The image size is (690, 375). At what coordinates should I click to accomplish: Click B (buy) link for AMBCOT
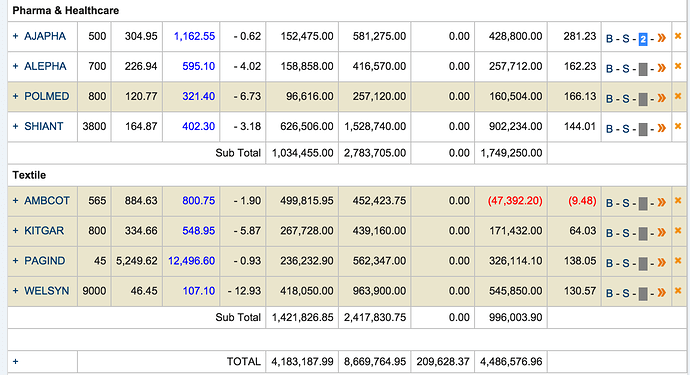609,203
